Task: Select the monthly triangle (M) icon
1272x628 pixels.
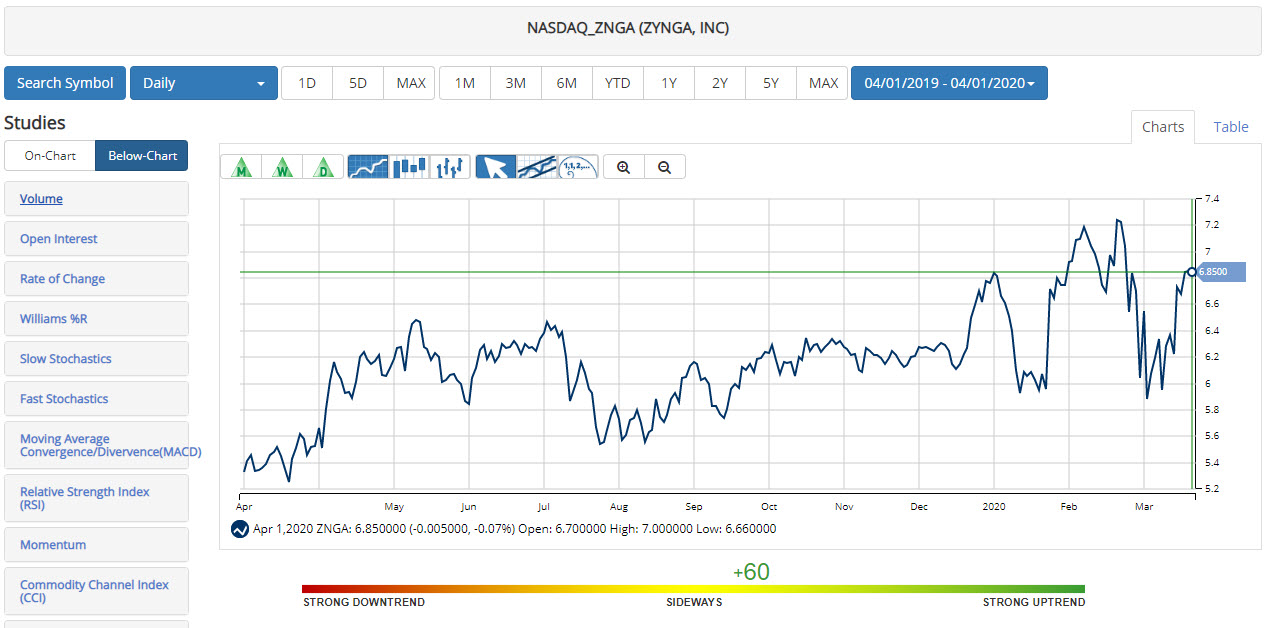Action: click(240, 167)
